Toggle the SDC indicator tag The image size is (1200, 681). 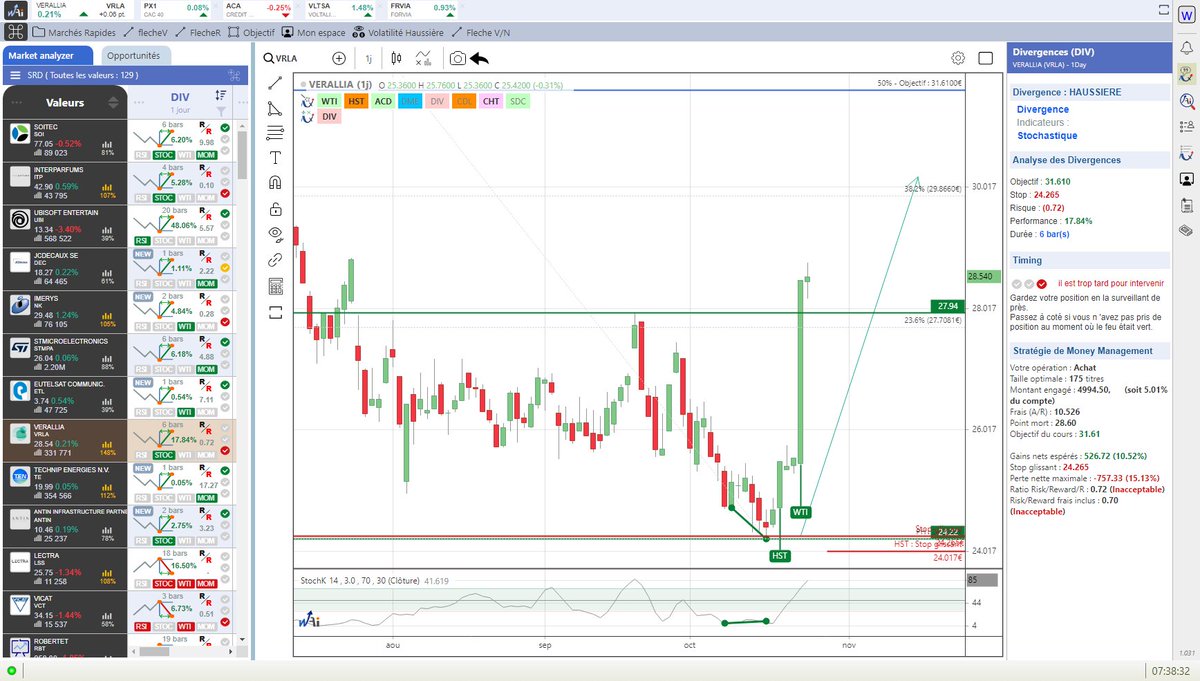[517, 101]
